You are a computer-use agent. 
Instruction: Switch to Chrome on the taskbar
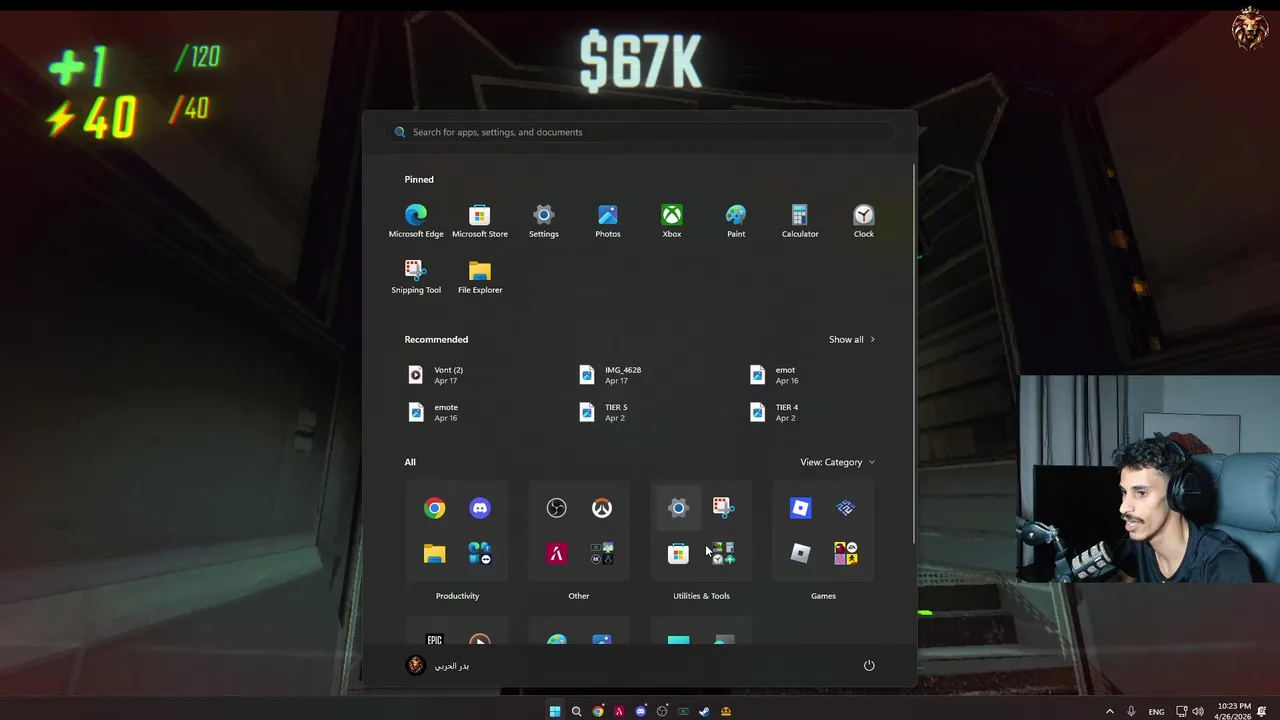click(598, 712)
